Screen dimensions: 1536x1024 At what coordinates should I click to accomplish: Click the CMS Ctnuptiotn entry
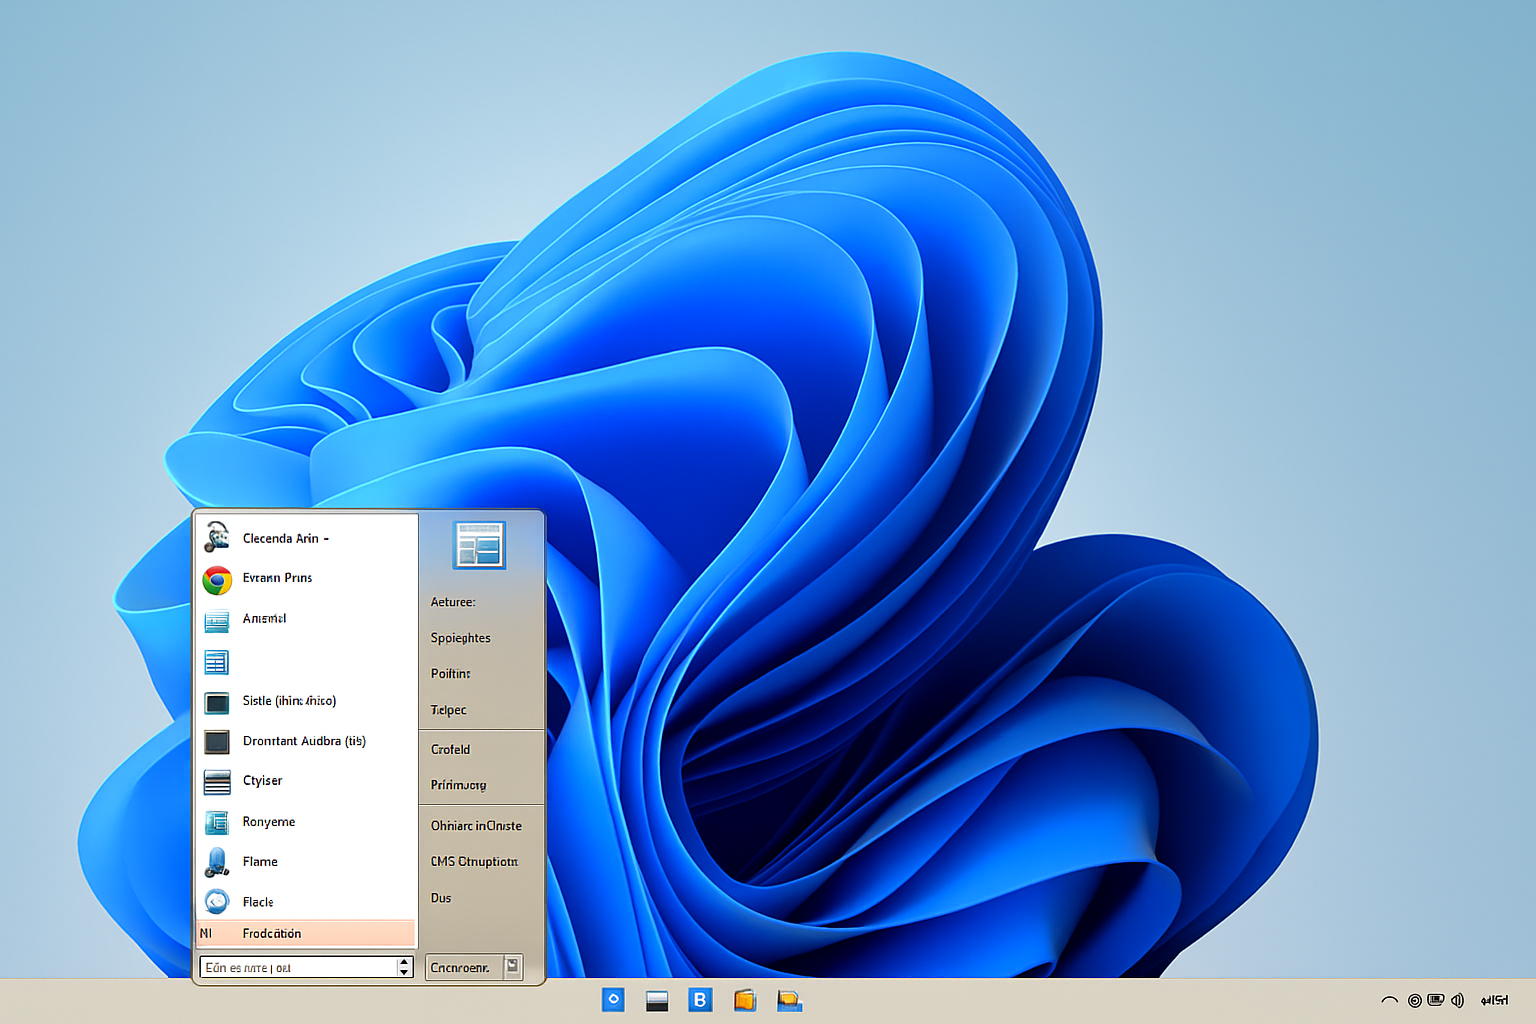click(474, 861)
